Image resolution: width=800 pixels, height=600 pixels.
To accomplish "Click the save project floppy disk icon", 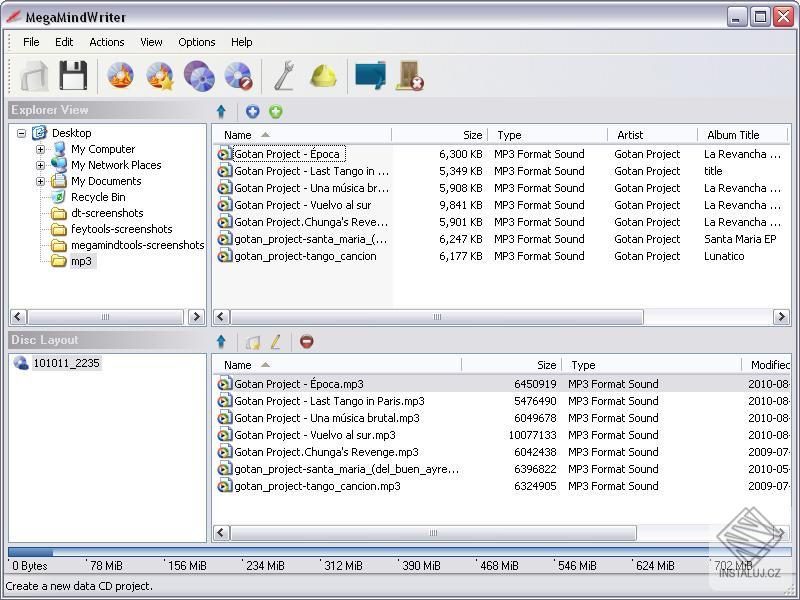I will tap(73, 76).
